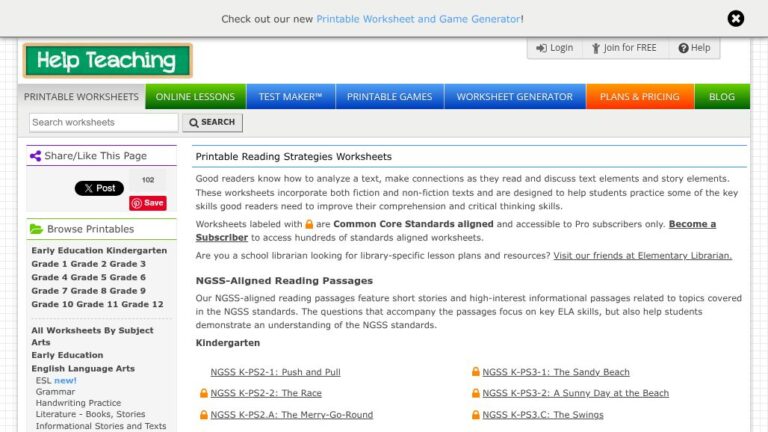Select Grade 5 in Browse Printables
768x432 pixels.
coord(89,277)
